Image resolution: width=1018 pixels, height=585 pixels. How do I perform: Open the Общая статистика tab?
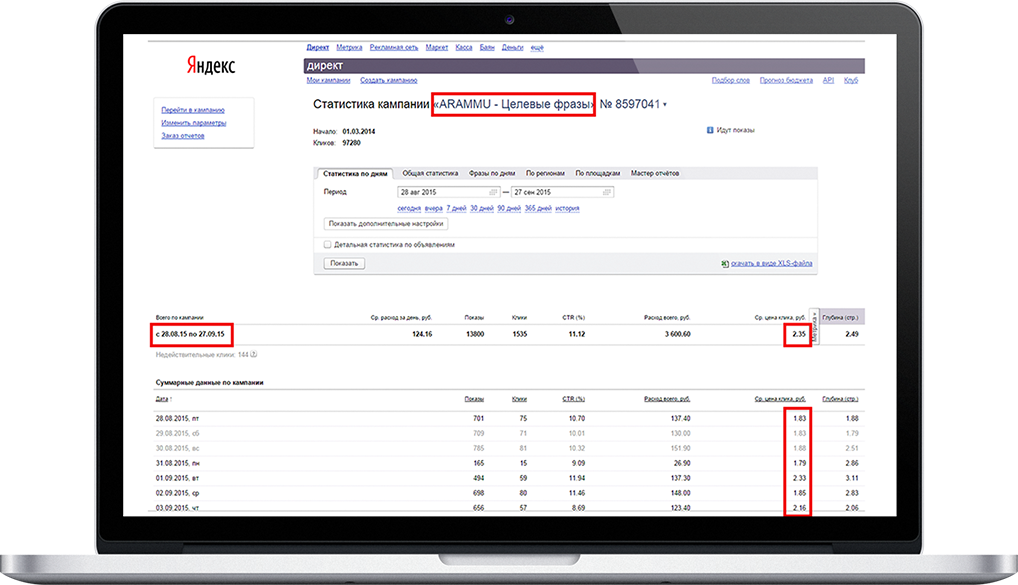[x=430, y=173]
